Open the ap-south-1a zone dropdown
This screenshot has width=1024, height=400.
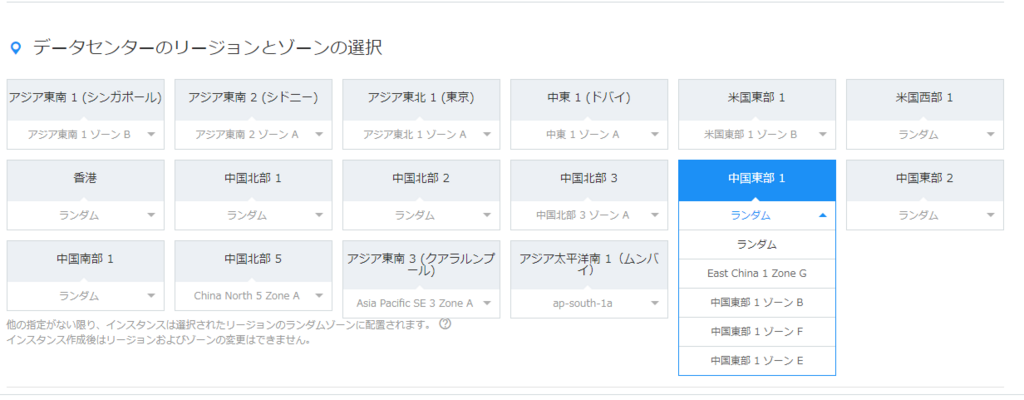pyautogui.click(x=589, y=303)
